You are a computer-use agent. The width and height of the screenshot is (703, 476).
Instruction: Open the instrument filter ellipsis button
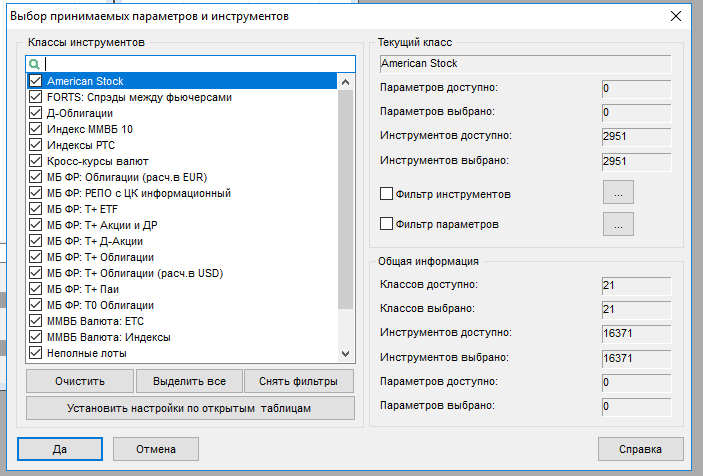pos(618,192)
